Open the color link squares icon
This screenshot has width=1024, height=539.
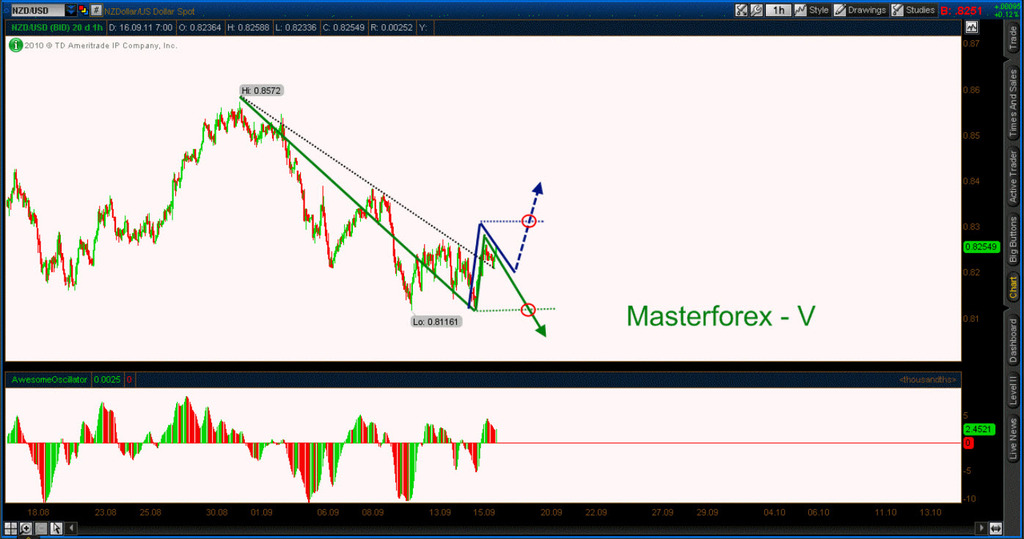click(x=83, y=10)
